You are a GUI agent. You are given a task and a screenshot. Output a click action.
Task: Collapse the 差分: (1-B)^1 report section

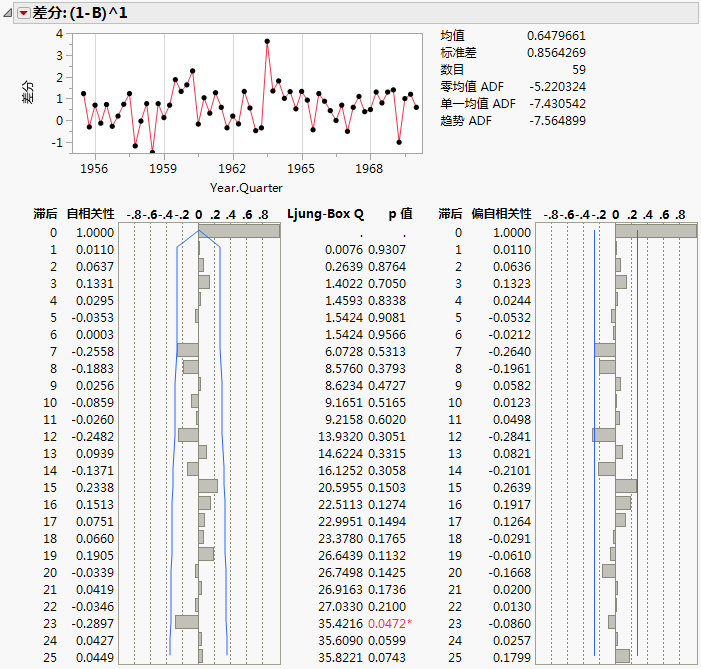(9, 12)
